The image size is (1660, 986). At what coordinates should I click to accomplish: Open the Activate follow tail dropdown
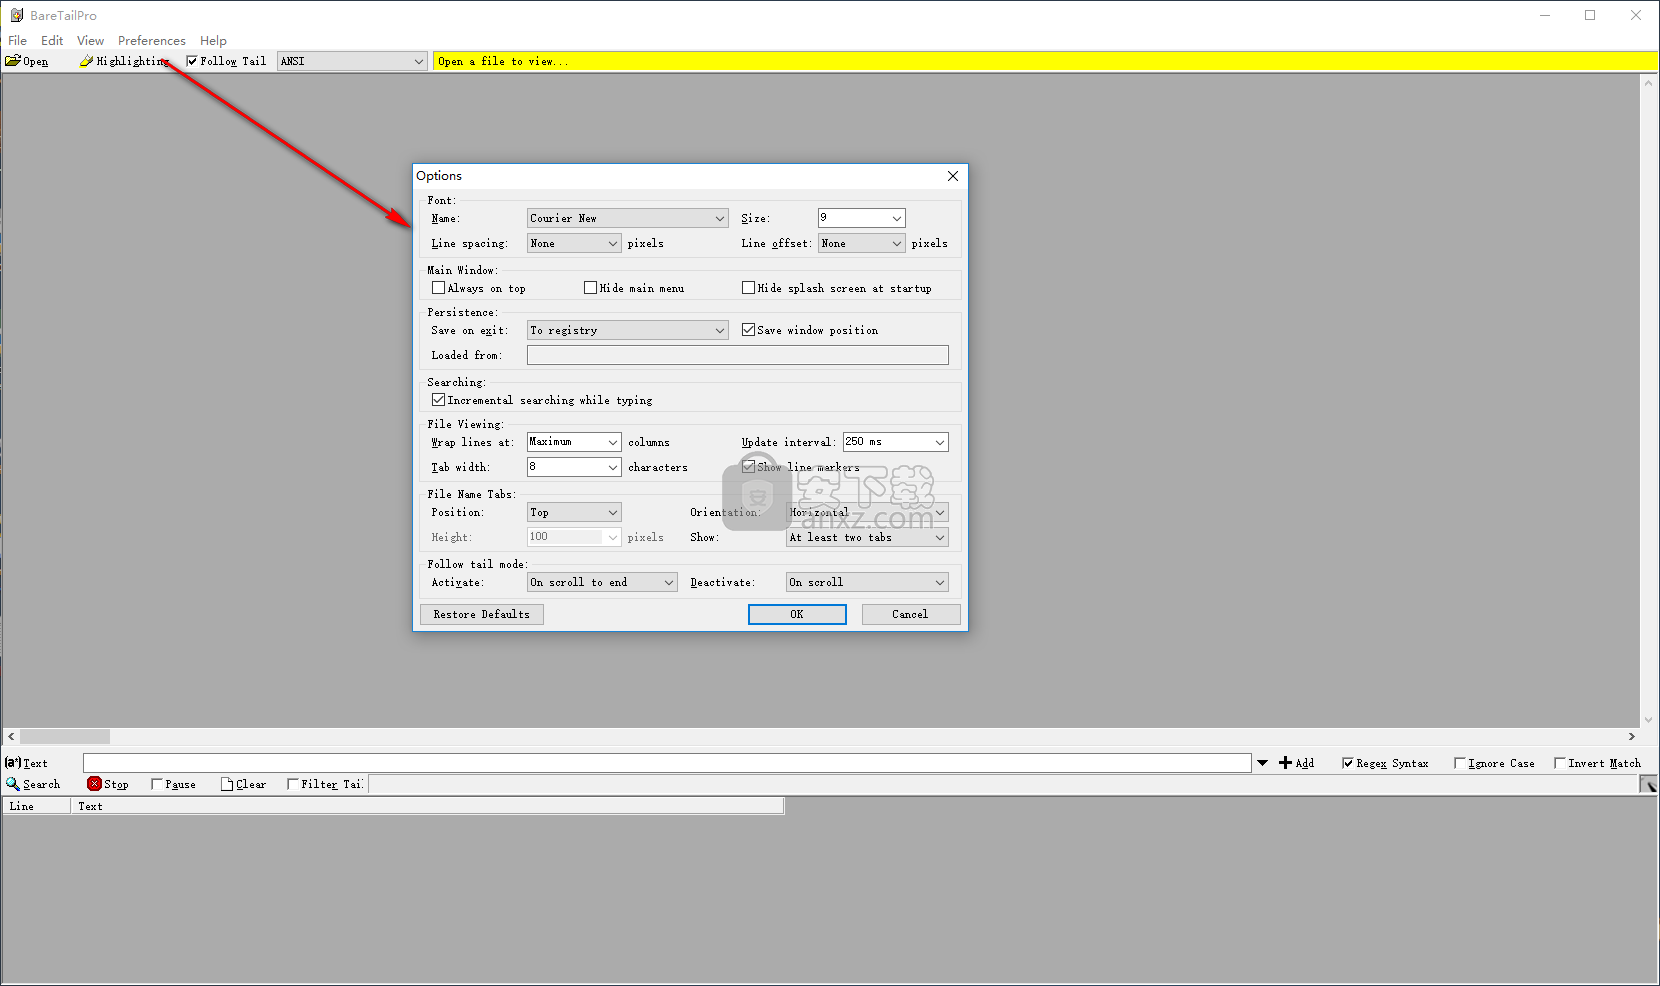click(x=602, y=582)
